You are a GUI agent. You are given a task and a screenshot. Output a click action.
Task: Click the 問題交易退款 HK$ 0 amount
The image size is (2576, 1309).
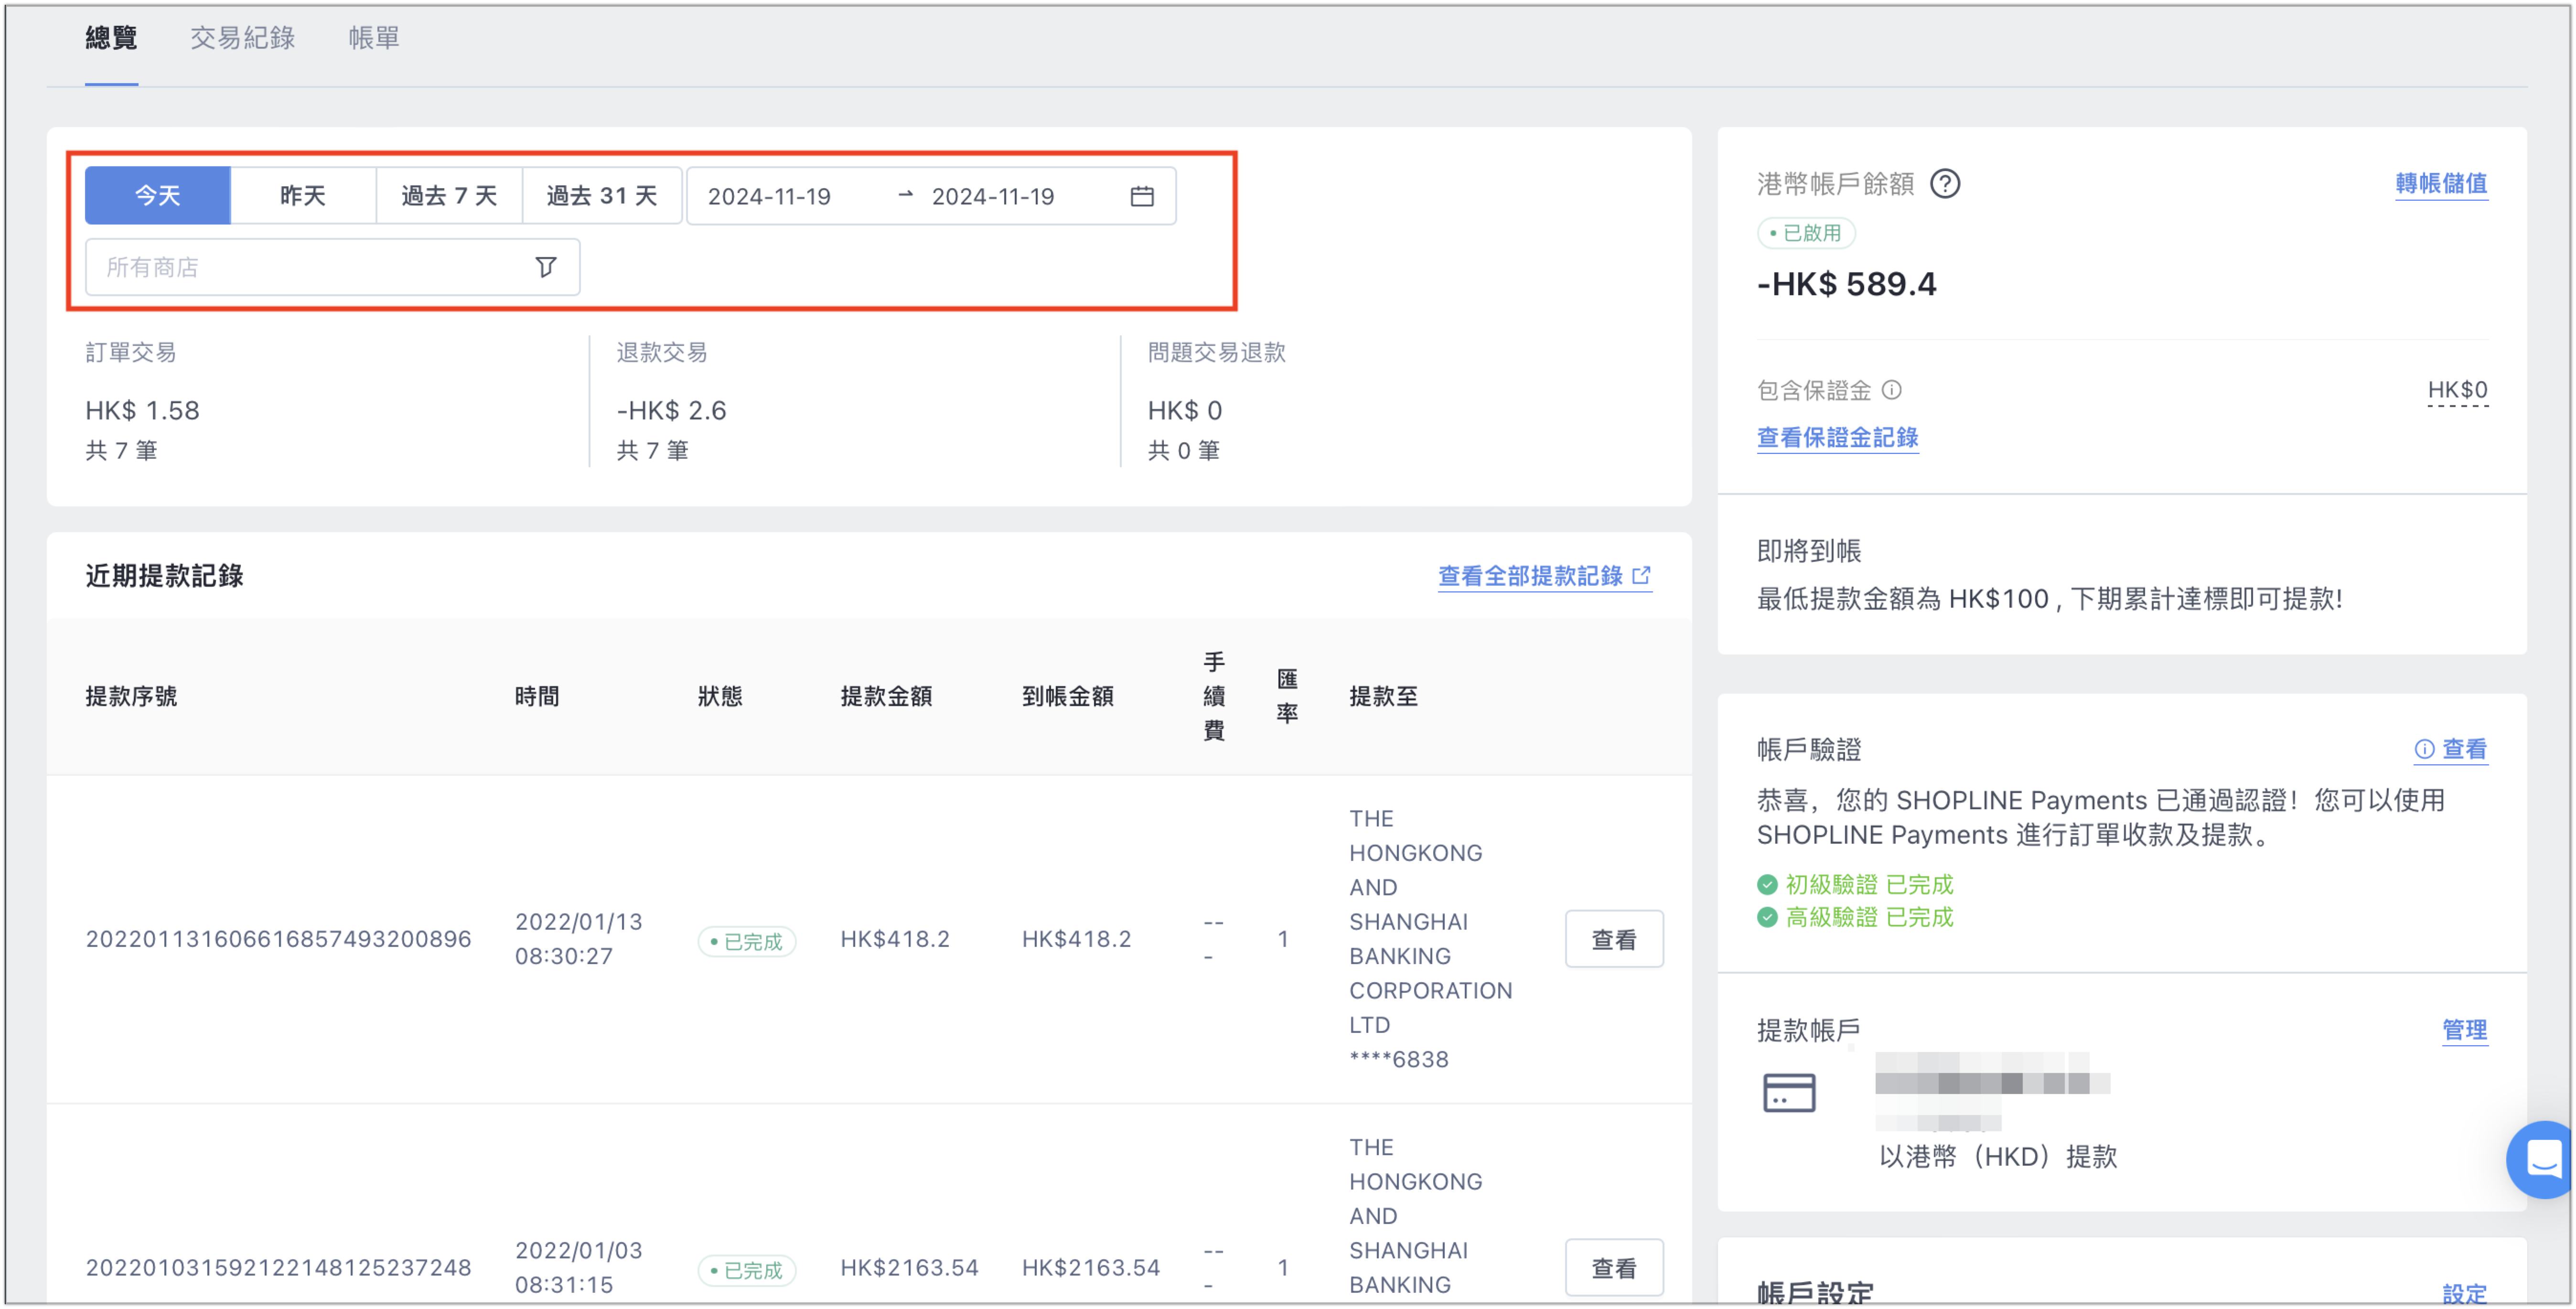(x=1184, y=411)
